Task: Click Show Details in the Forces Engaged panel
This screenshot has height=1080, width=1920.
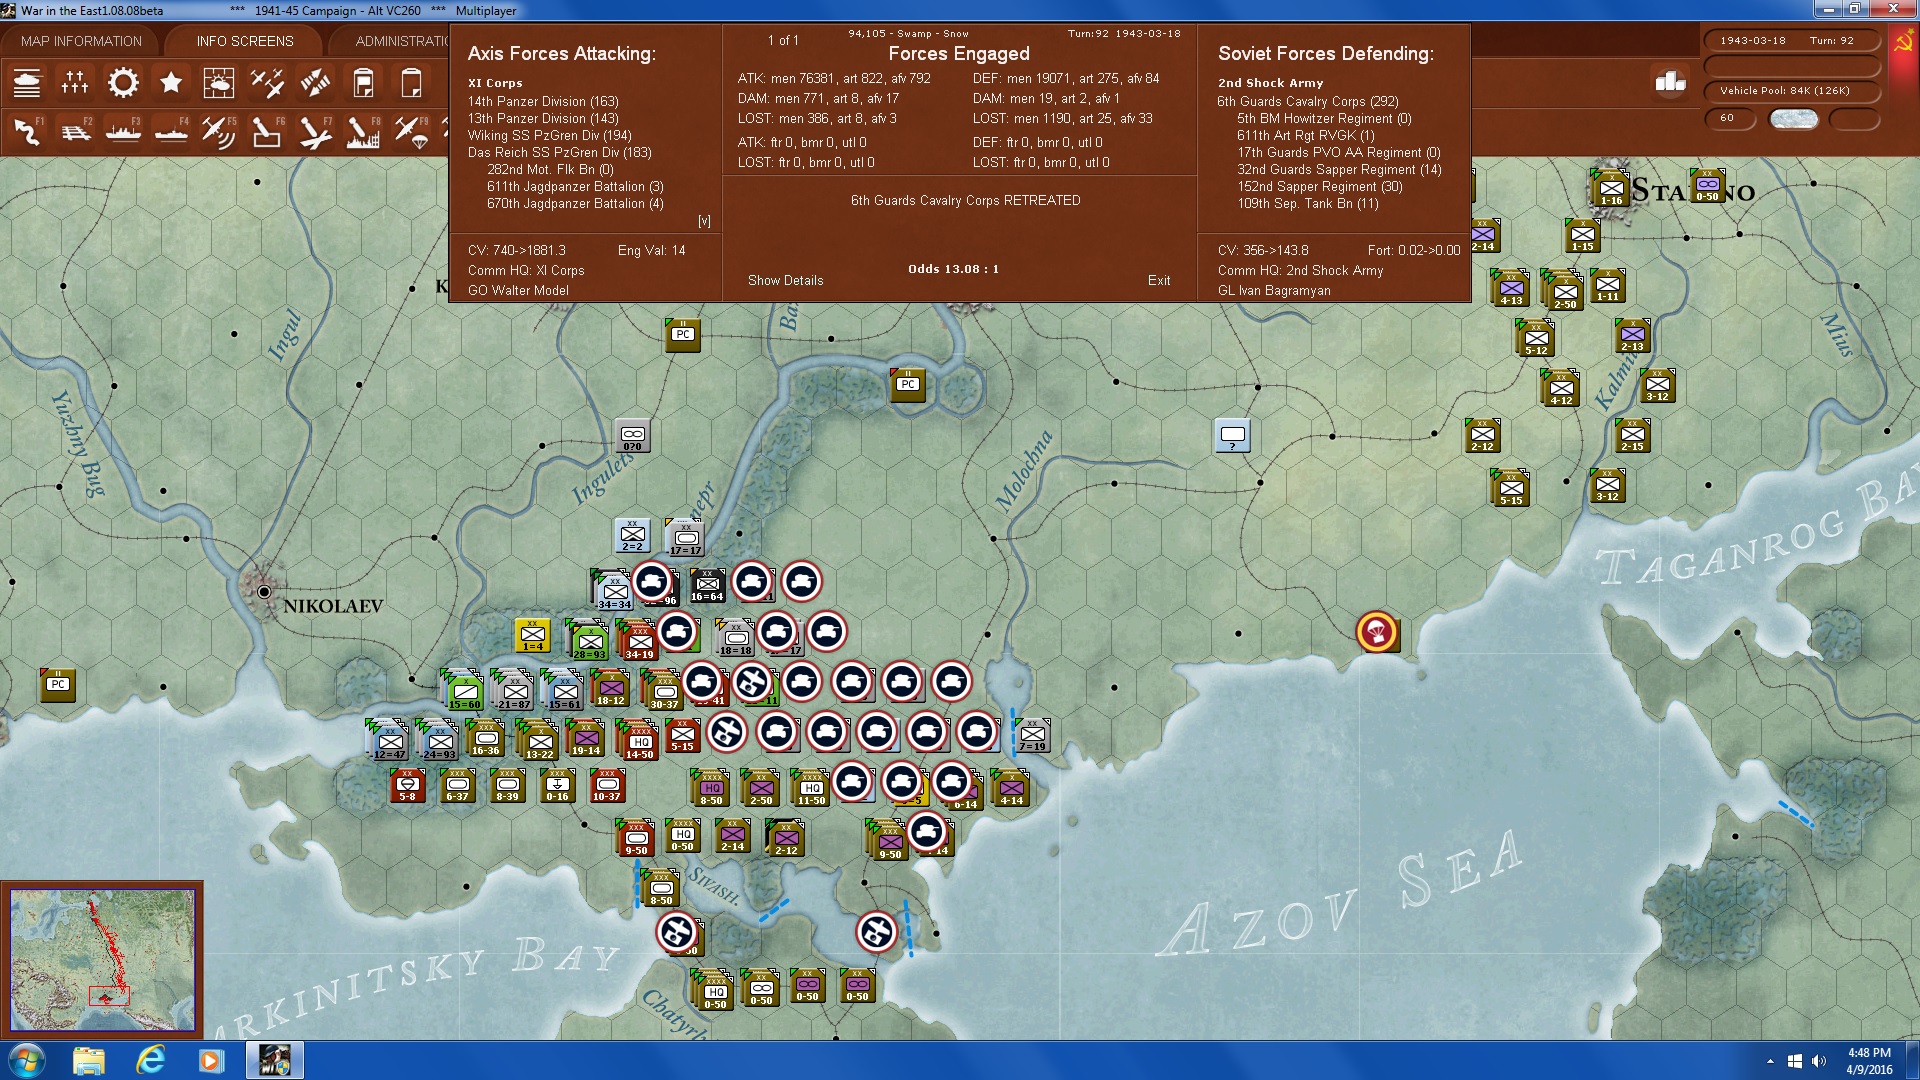Action: [785, 281]
